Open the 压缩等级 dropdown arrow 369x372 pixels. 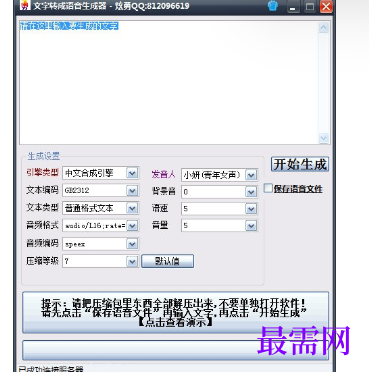click(x=132, y=261)
